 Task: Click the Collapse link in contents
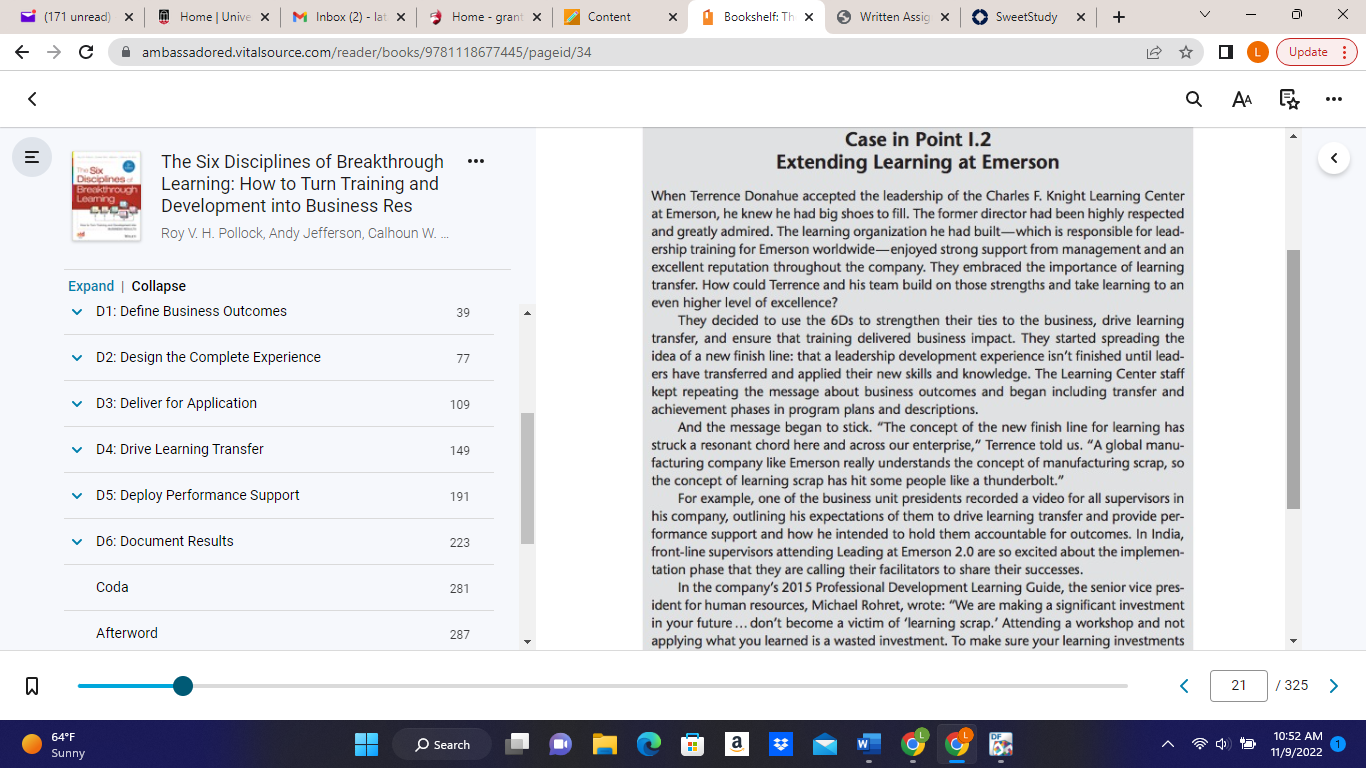(159, 286)
